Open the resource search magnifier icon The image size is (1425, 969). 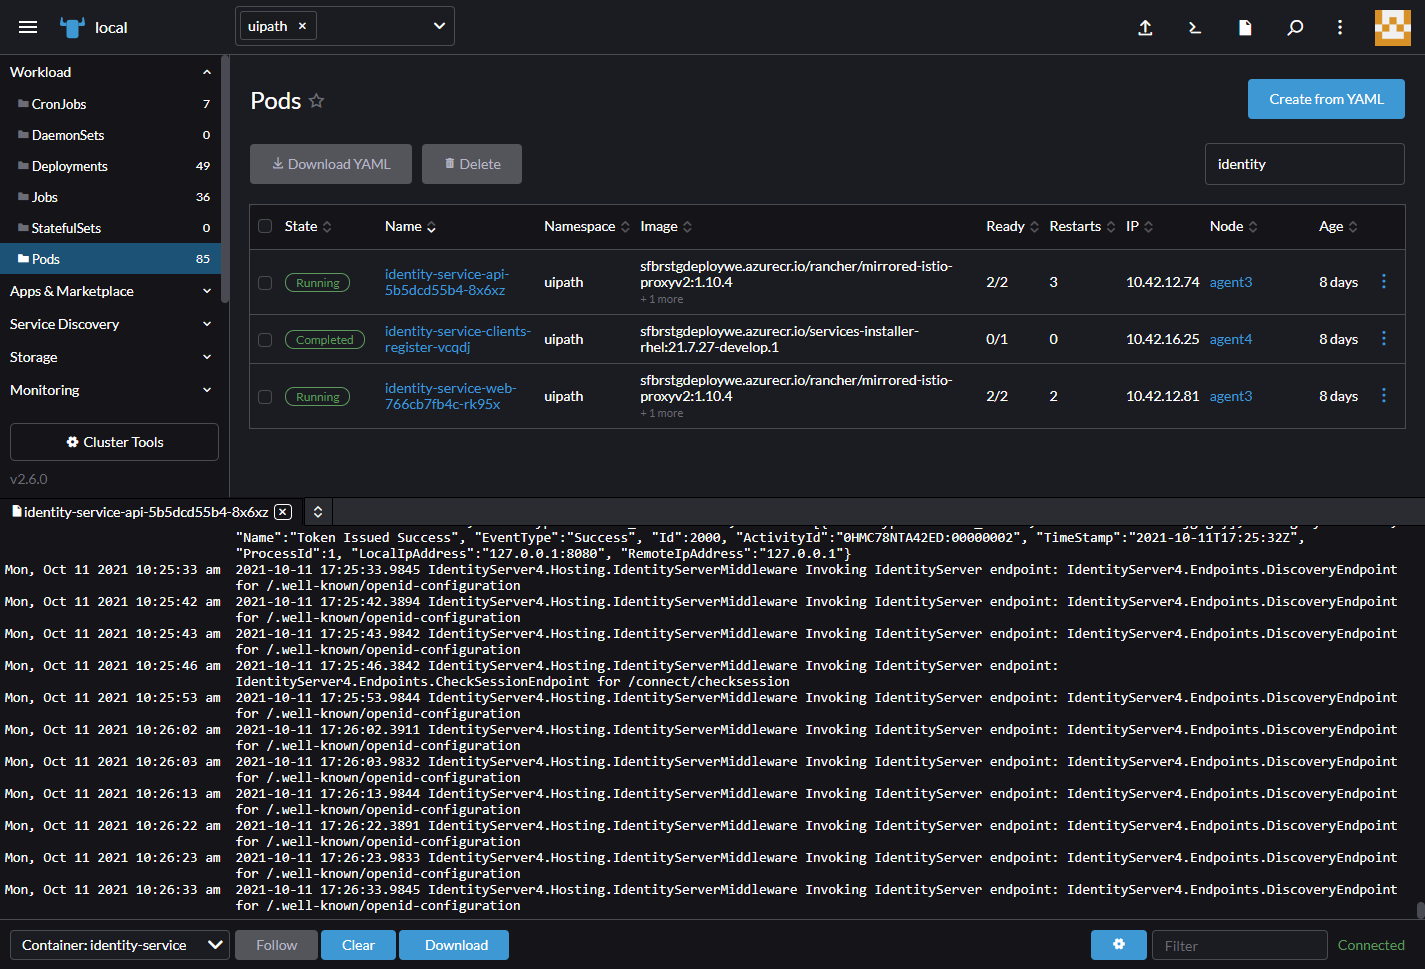(x=1295, y=28)
